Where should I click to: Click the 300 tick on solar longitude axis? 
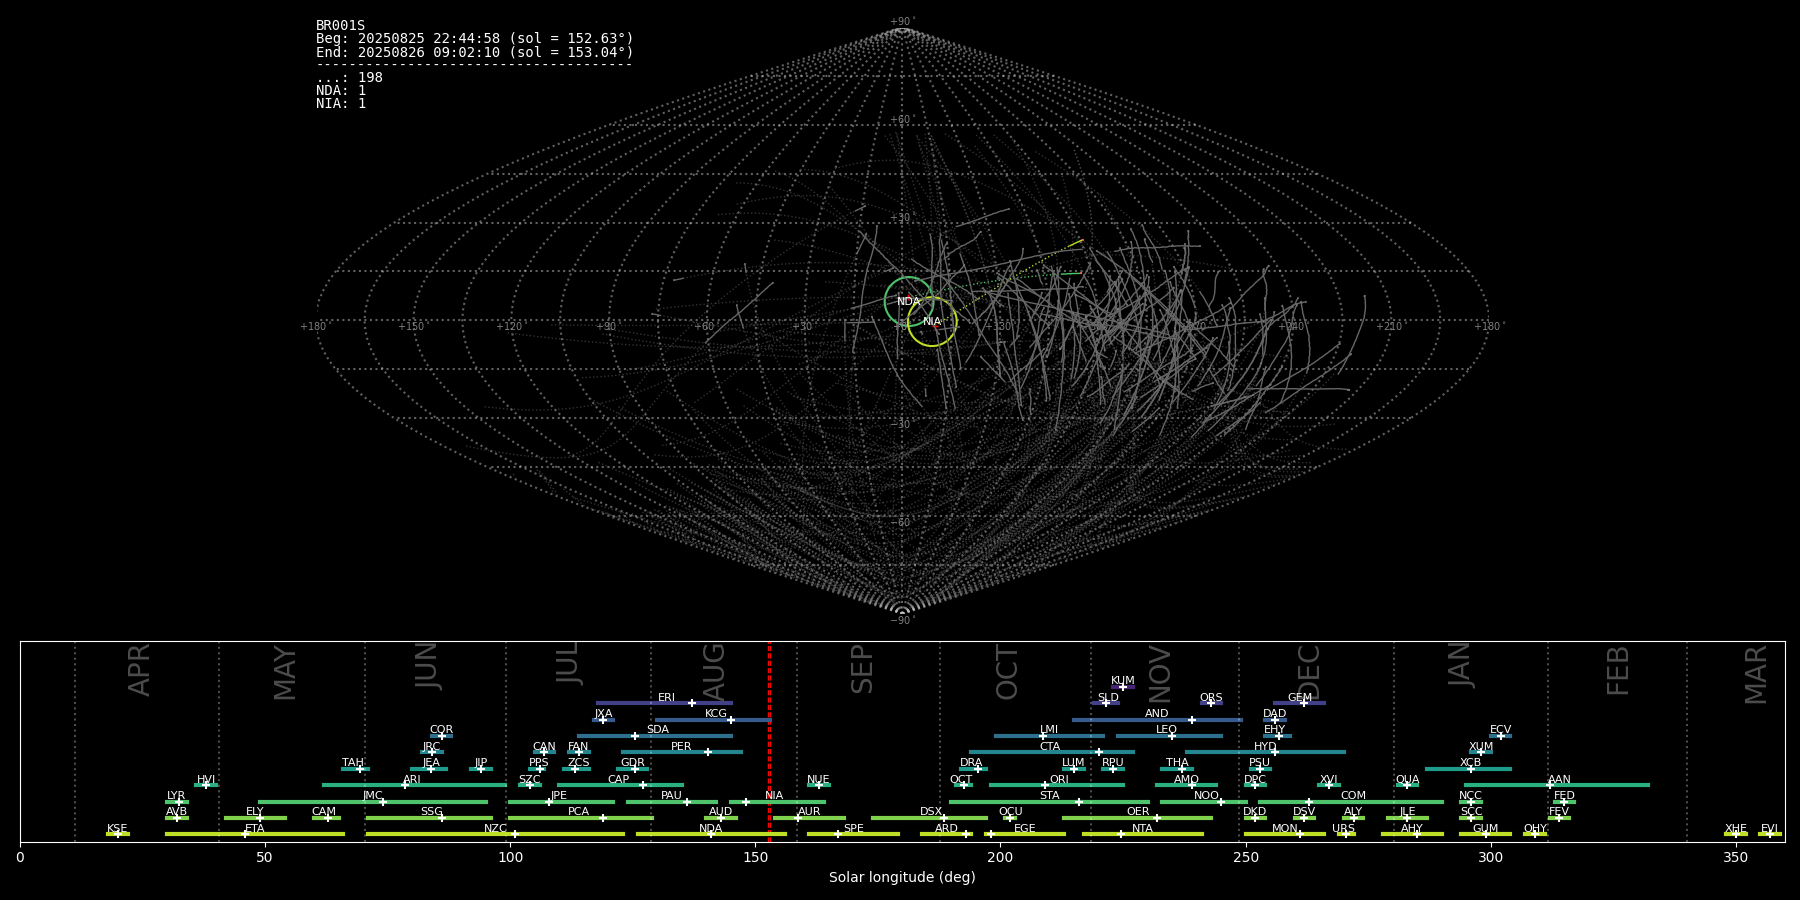point(1490,857)
